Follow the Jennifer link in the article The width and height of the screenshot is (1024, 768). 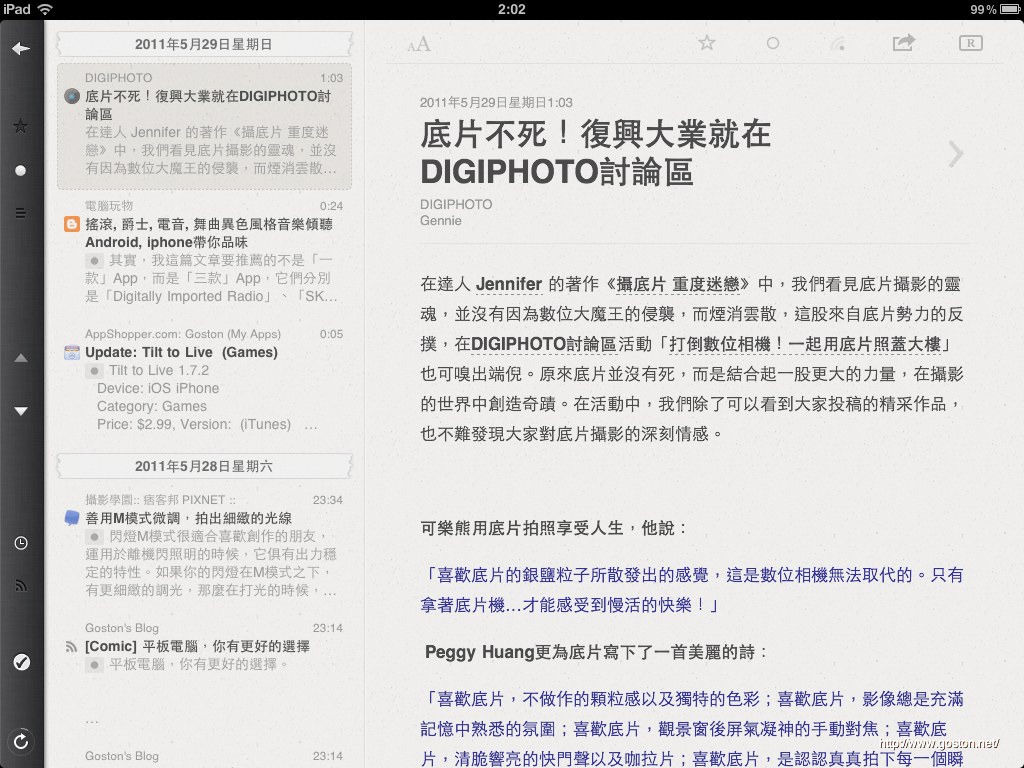509,284
